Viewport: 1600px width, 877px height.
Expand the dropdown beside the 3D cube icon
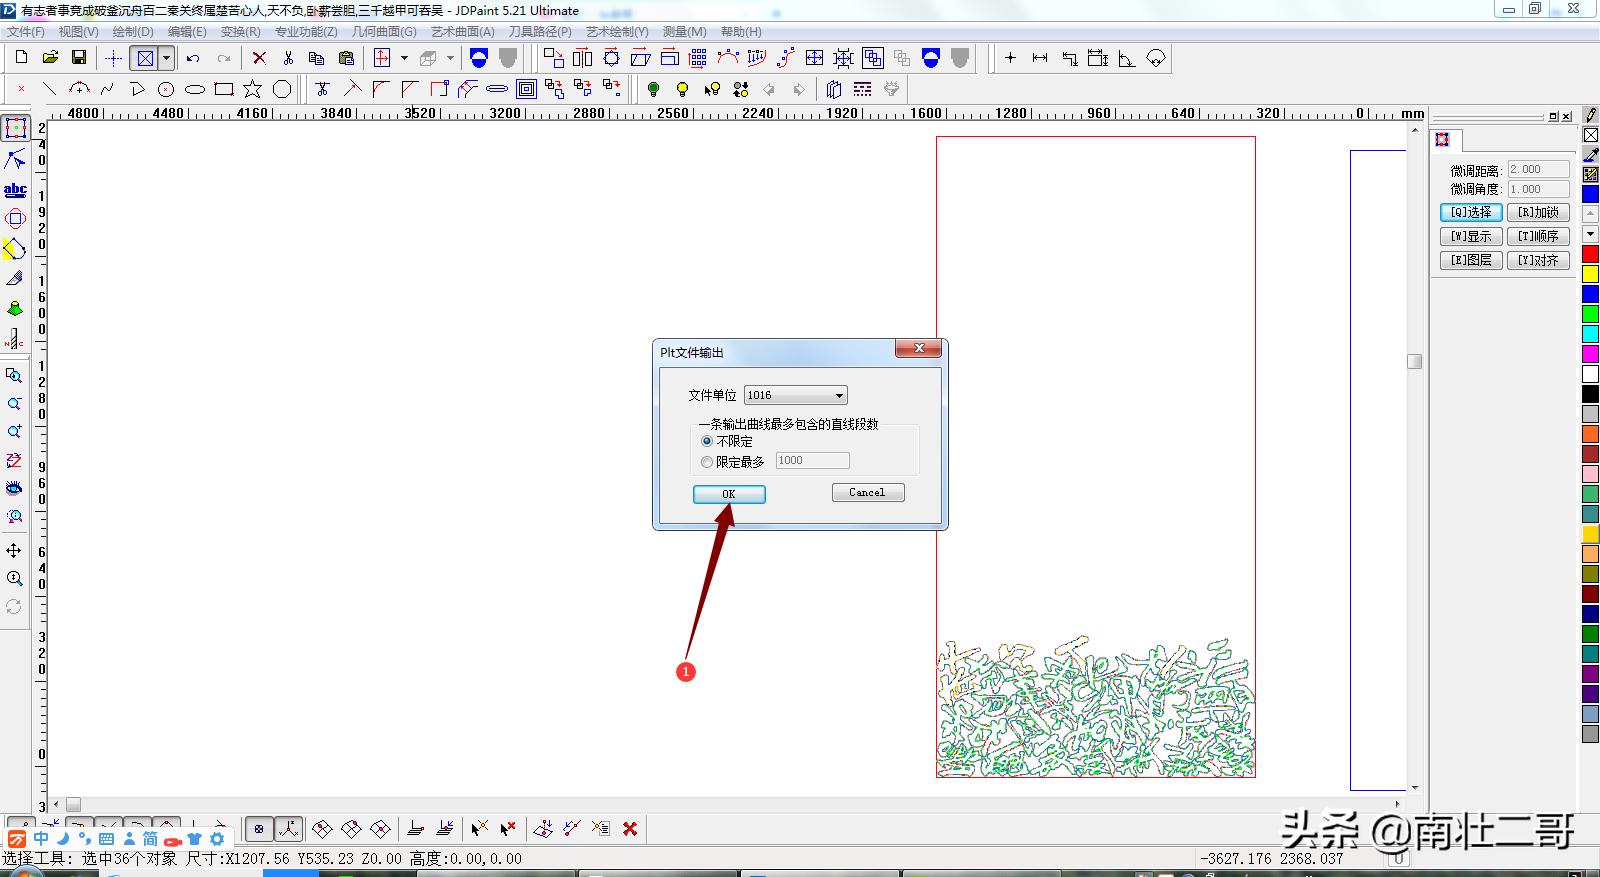tap(450, 58)
